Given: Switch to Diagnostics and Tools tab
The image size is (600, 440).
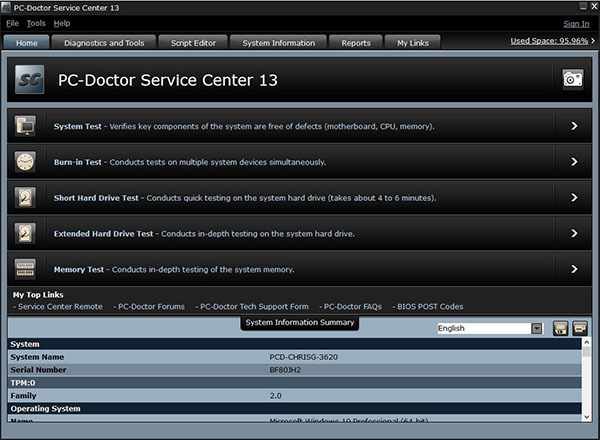Looking at the screenshot, I should click(x=104, y=43).
